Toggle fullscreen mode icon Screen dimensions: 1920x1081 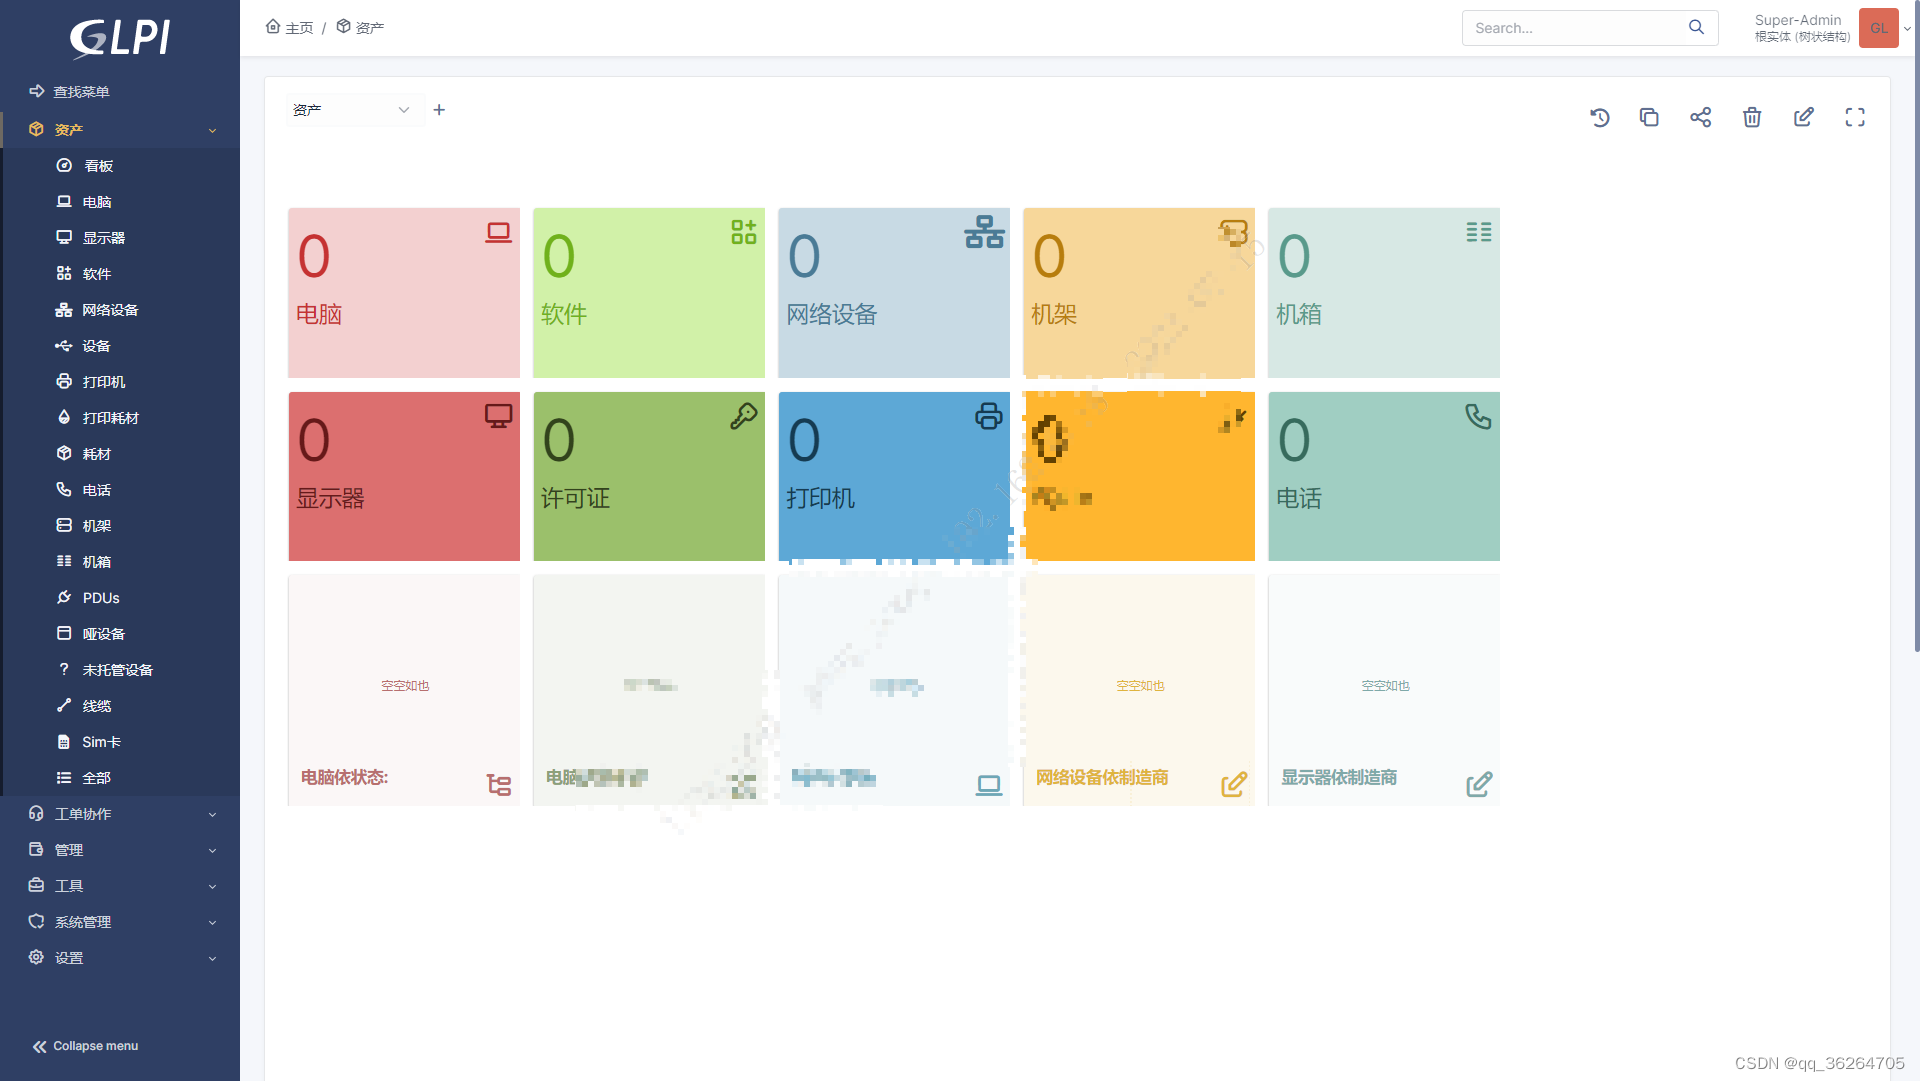click(x=1855, y=118)
